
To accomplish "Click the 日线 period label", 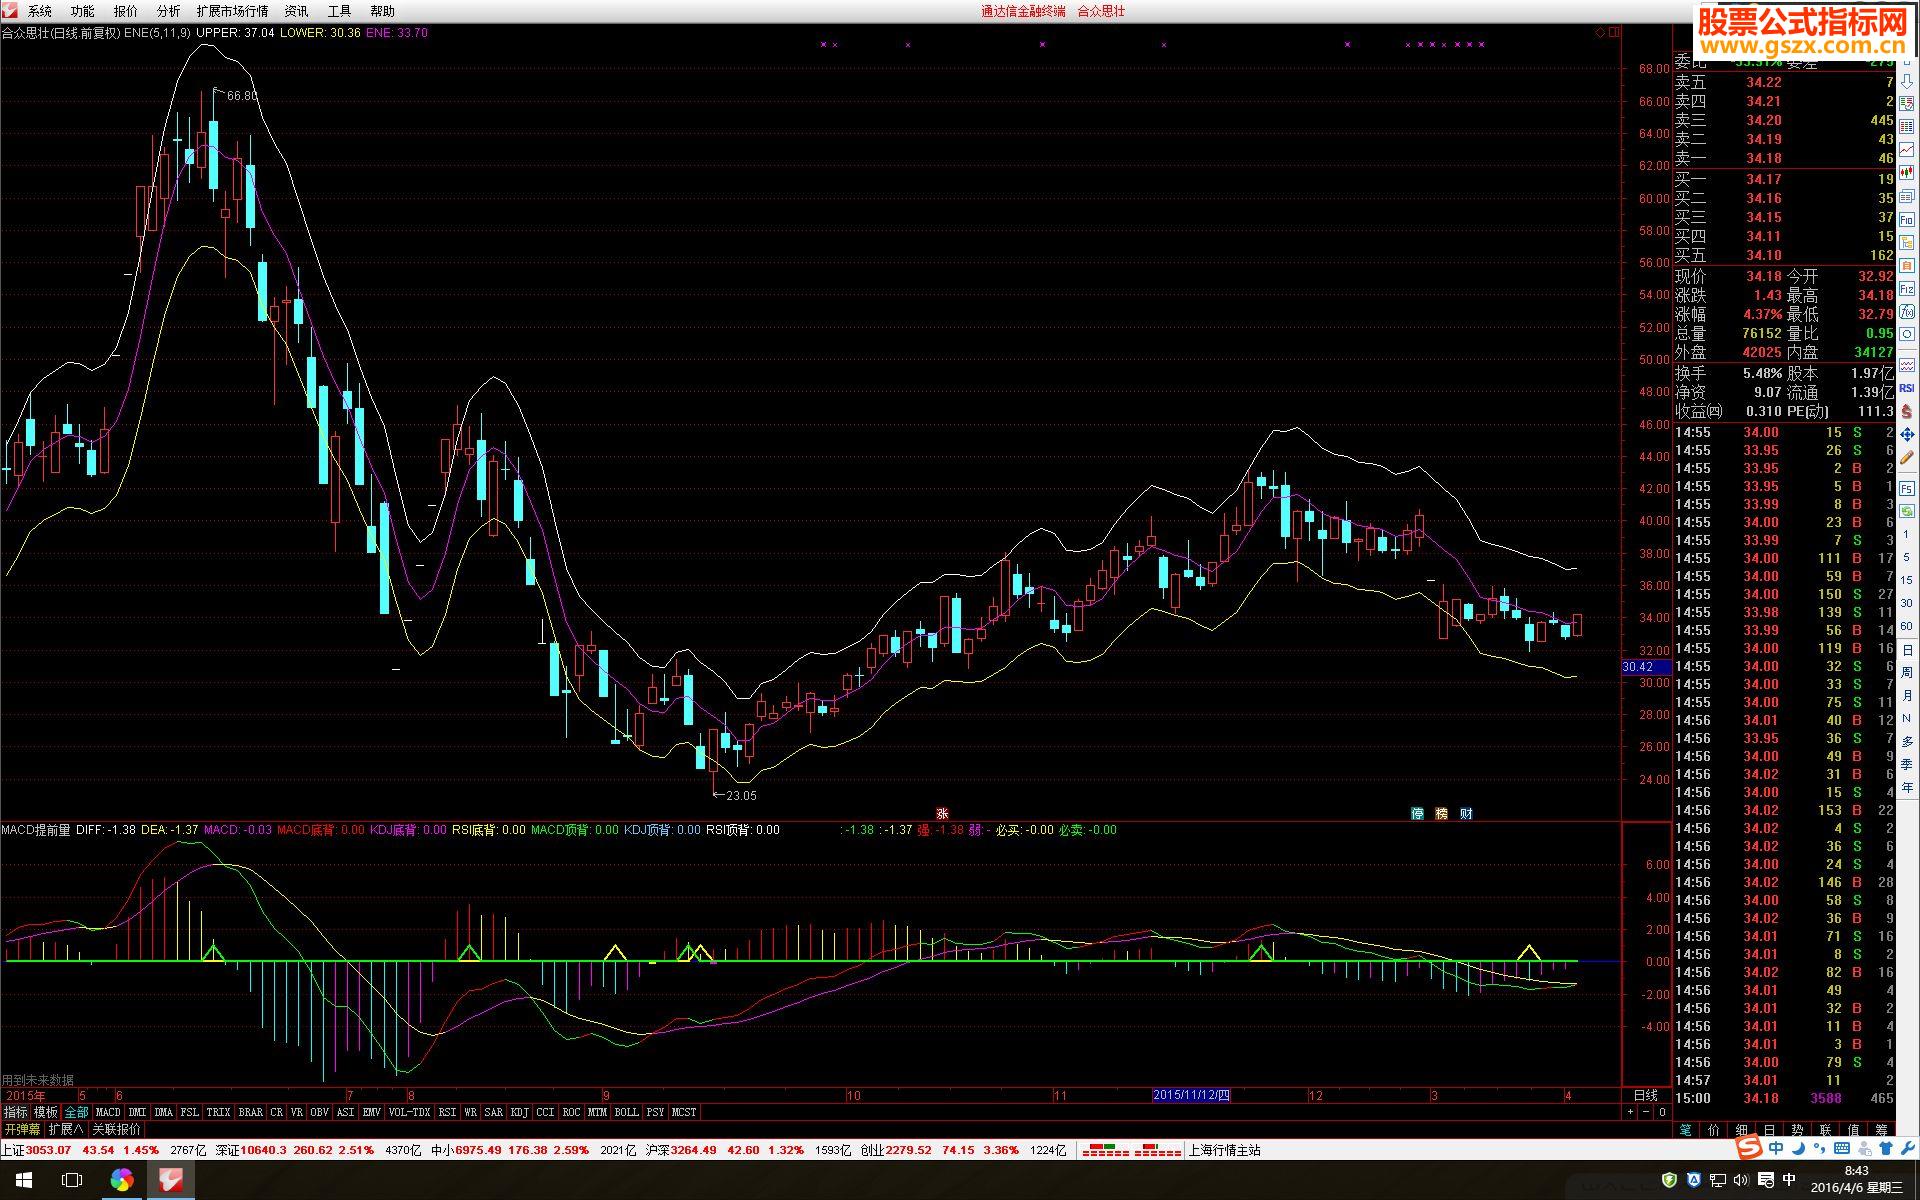I will pos(1646,1096).
